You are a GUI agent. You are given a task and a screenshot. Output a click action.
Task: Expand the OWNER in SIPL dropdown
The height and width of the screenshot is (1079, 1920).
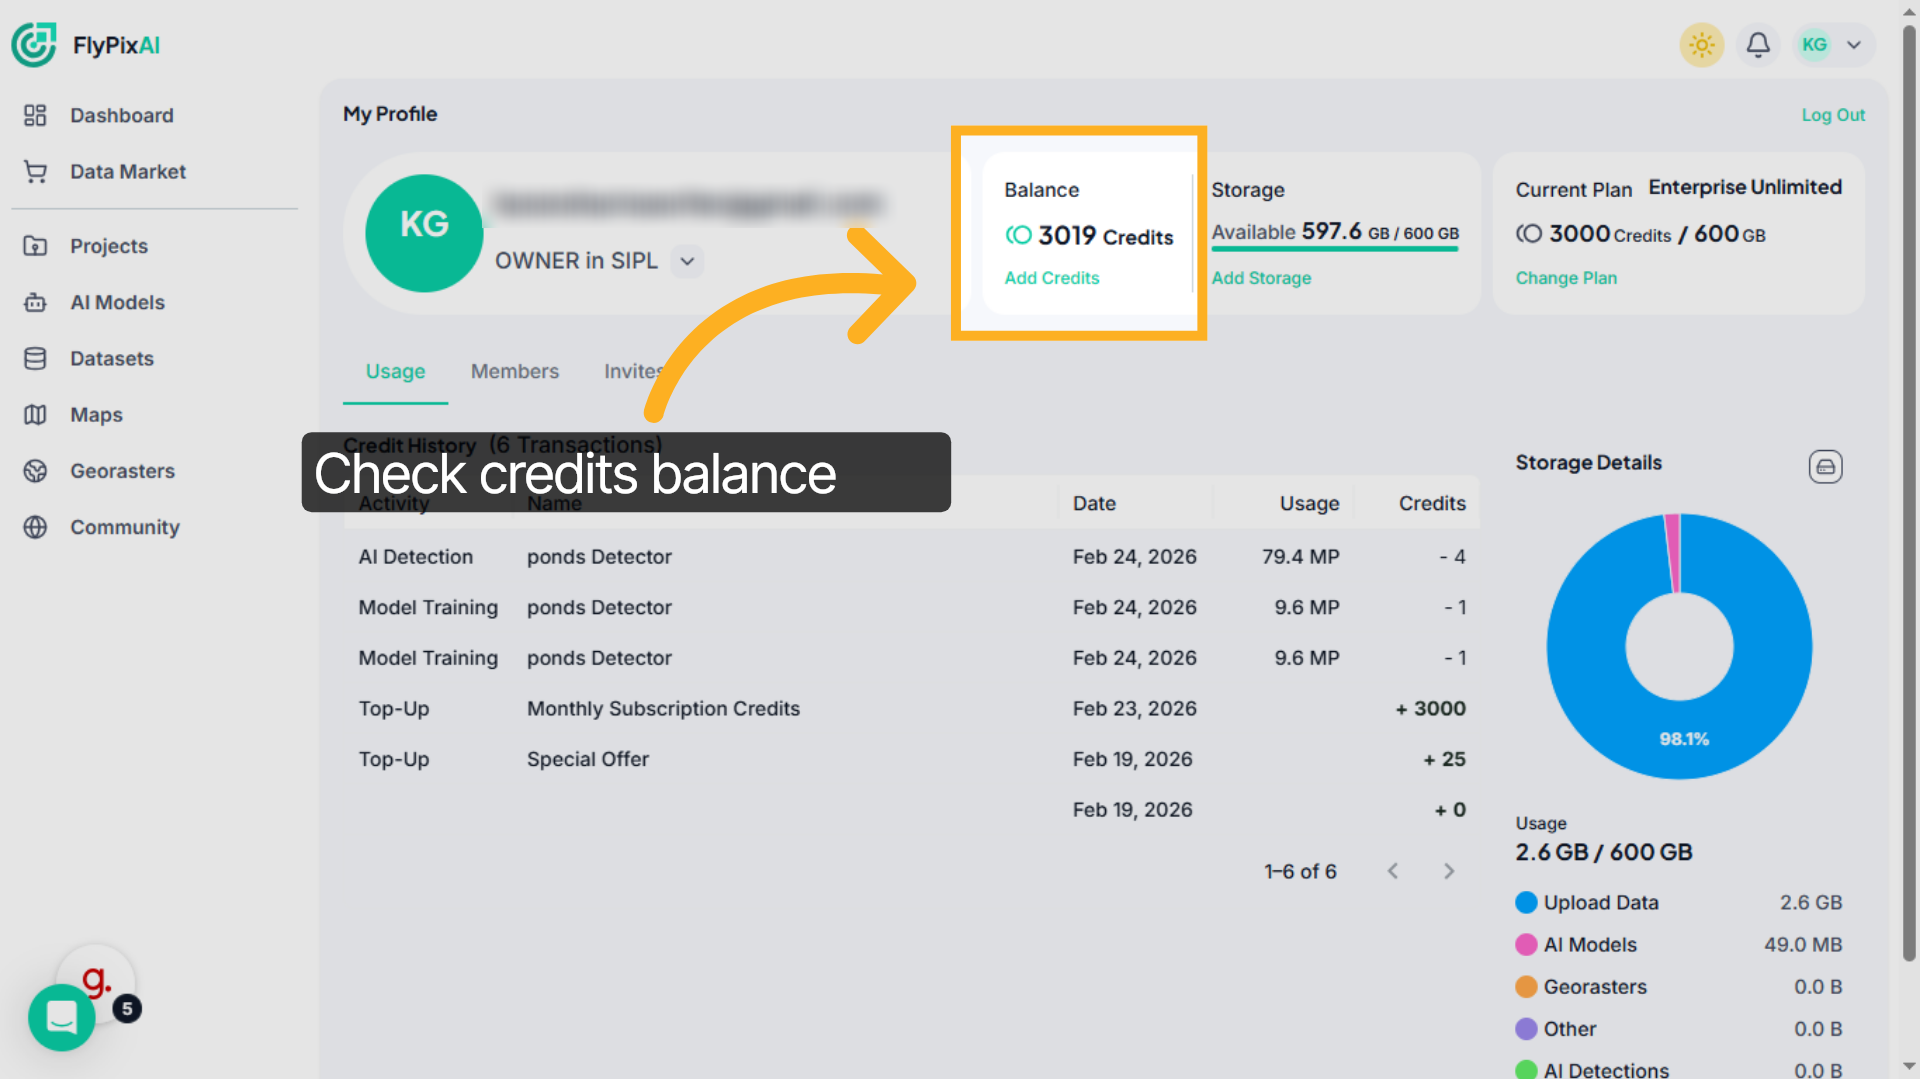pos(687,261)
